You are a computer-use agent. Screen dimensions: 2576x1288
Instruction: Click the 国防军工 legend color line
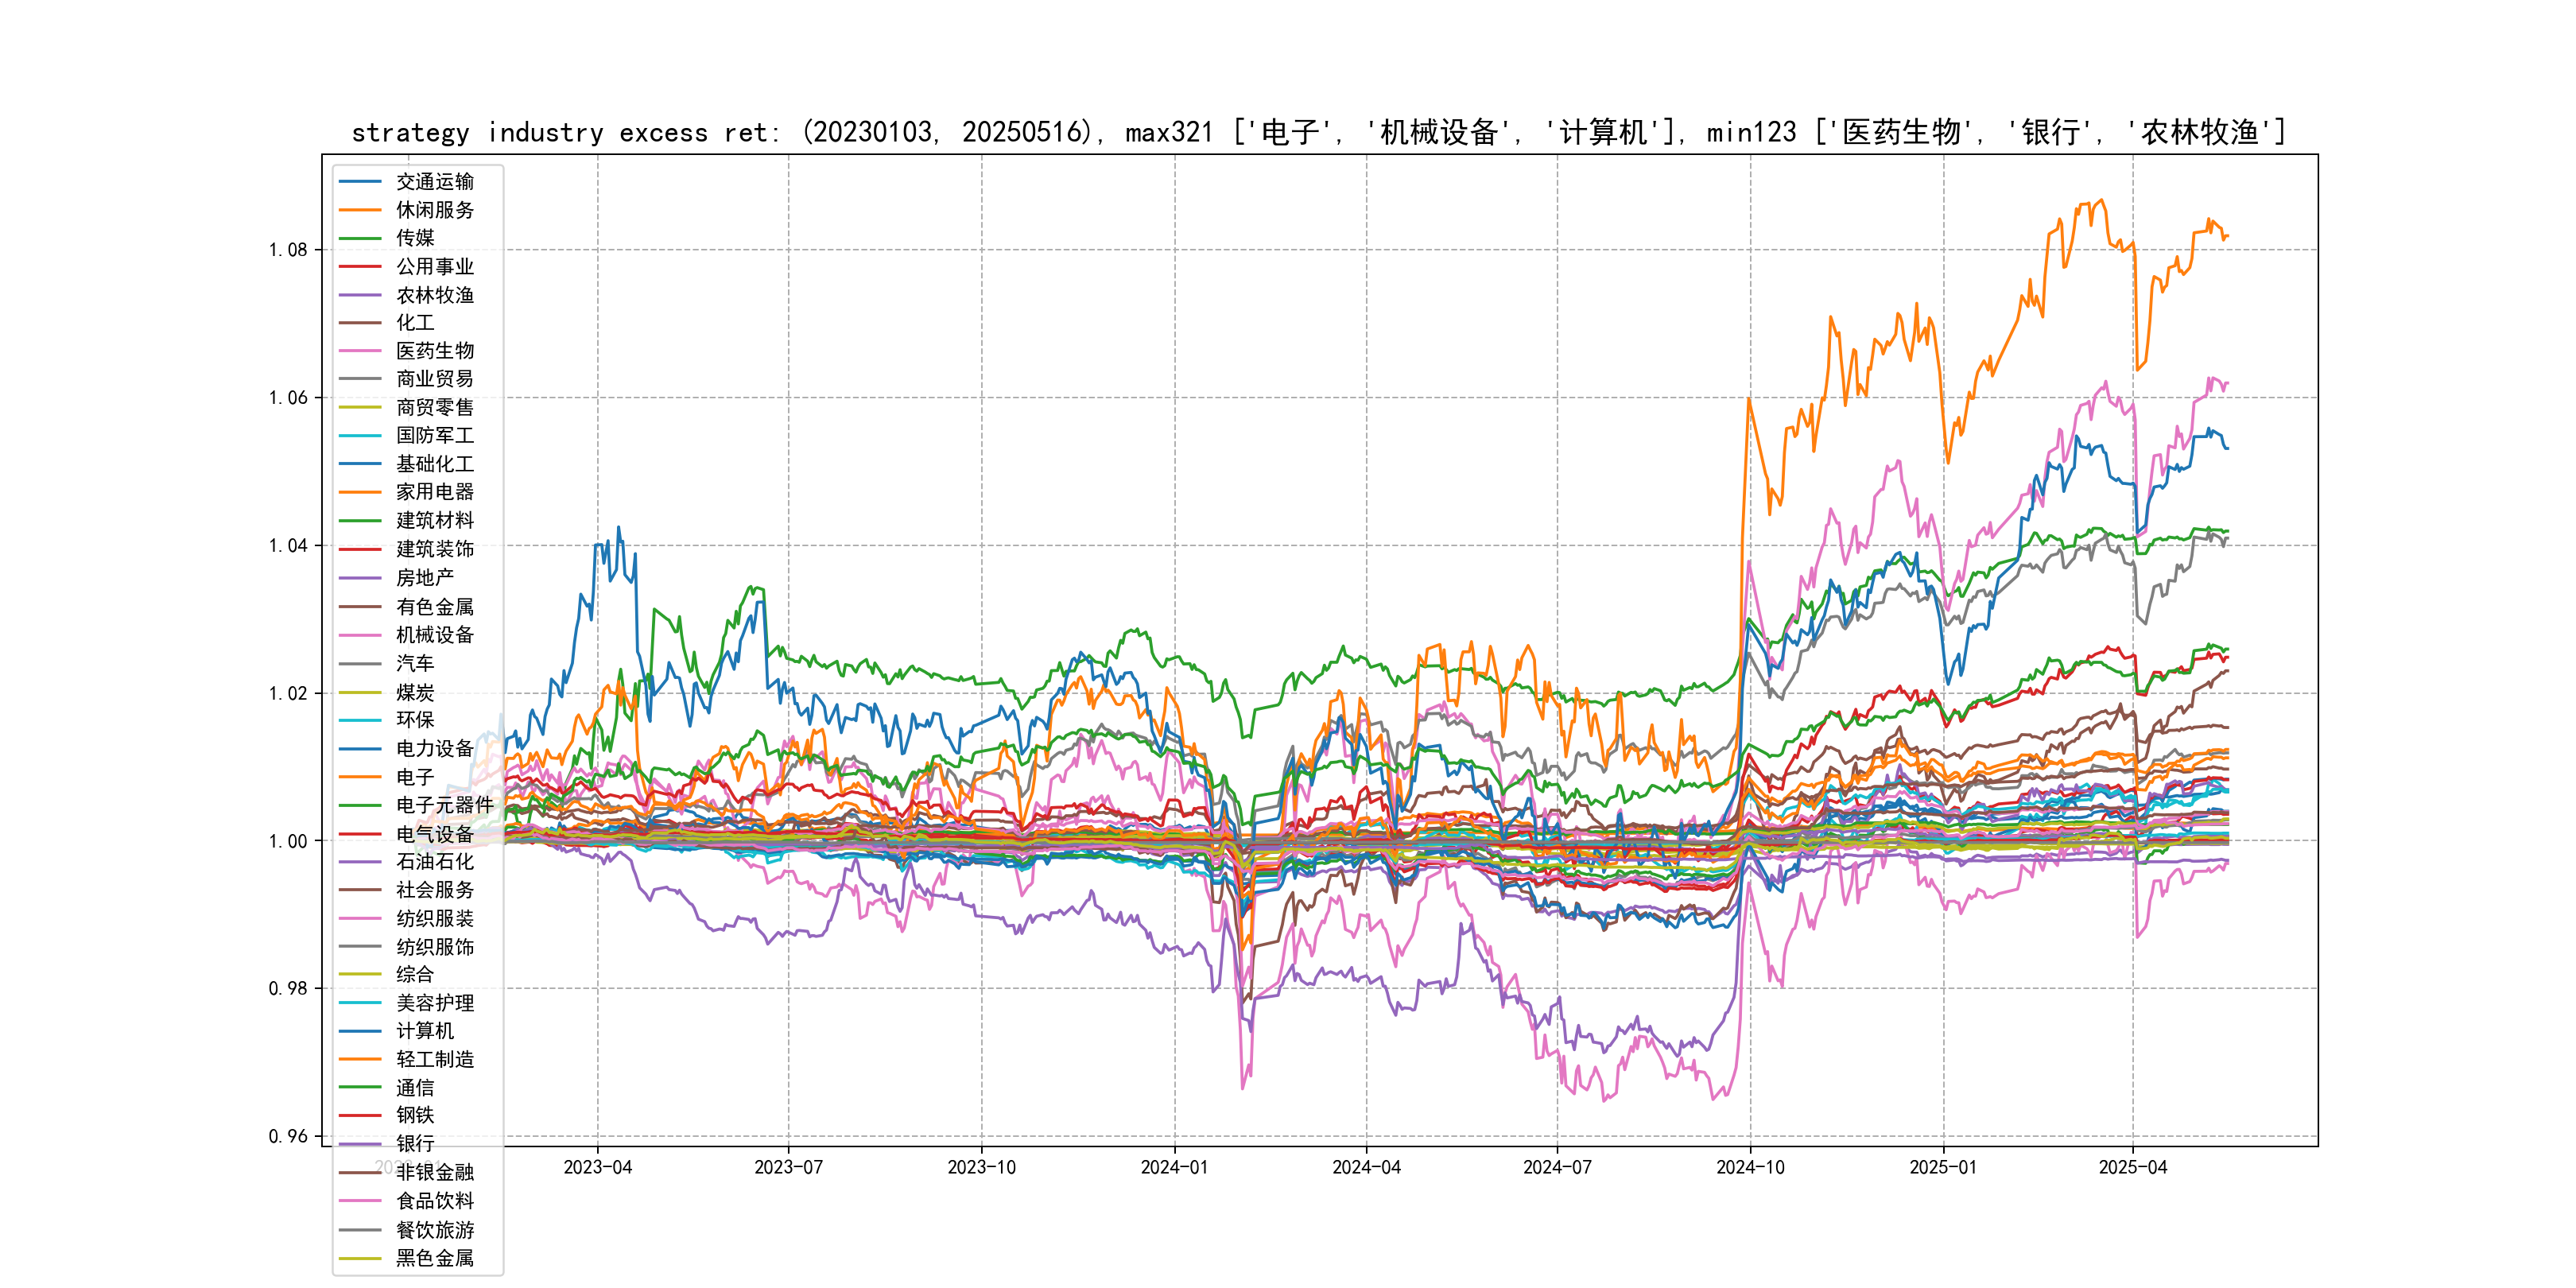tap(360, 436)
